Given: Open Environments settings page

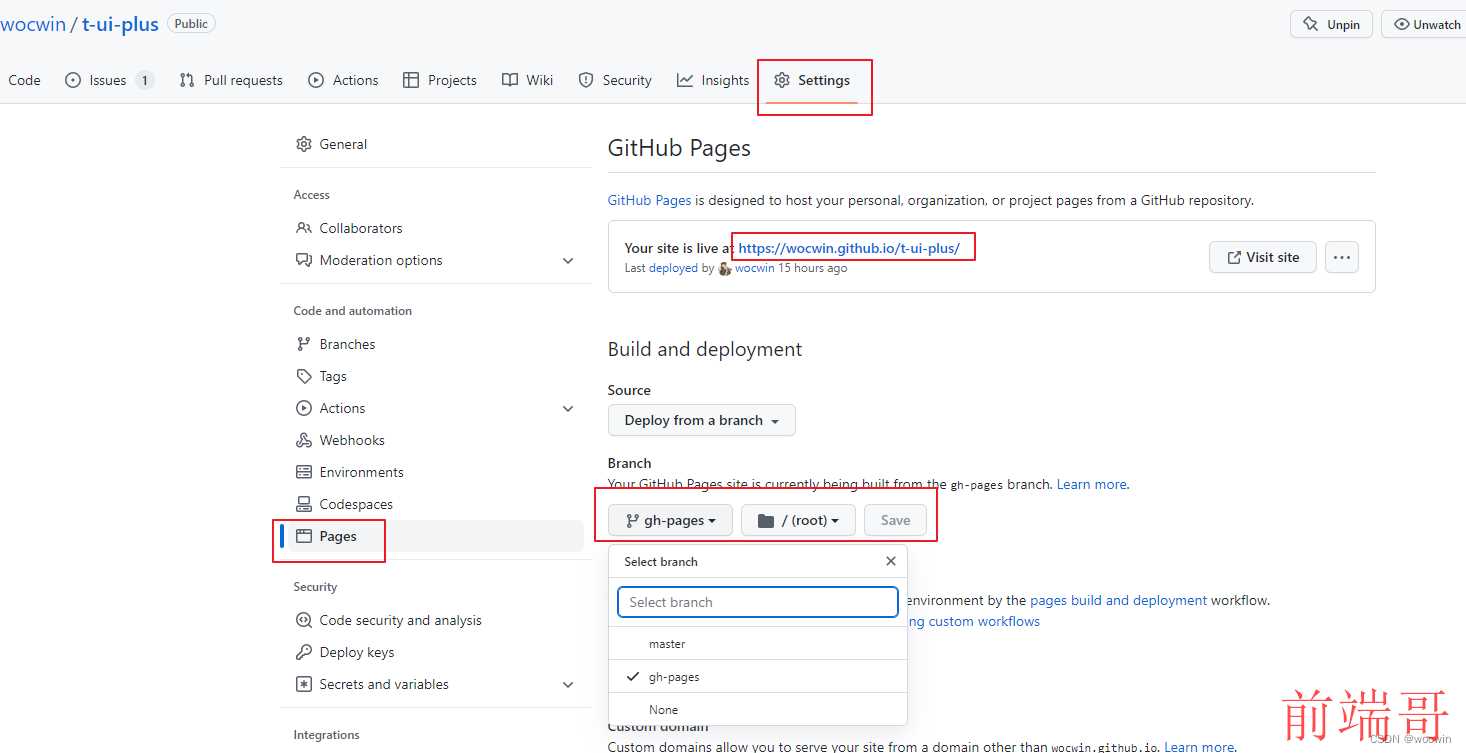Looking at the screenshot, I should point(362,472).
